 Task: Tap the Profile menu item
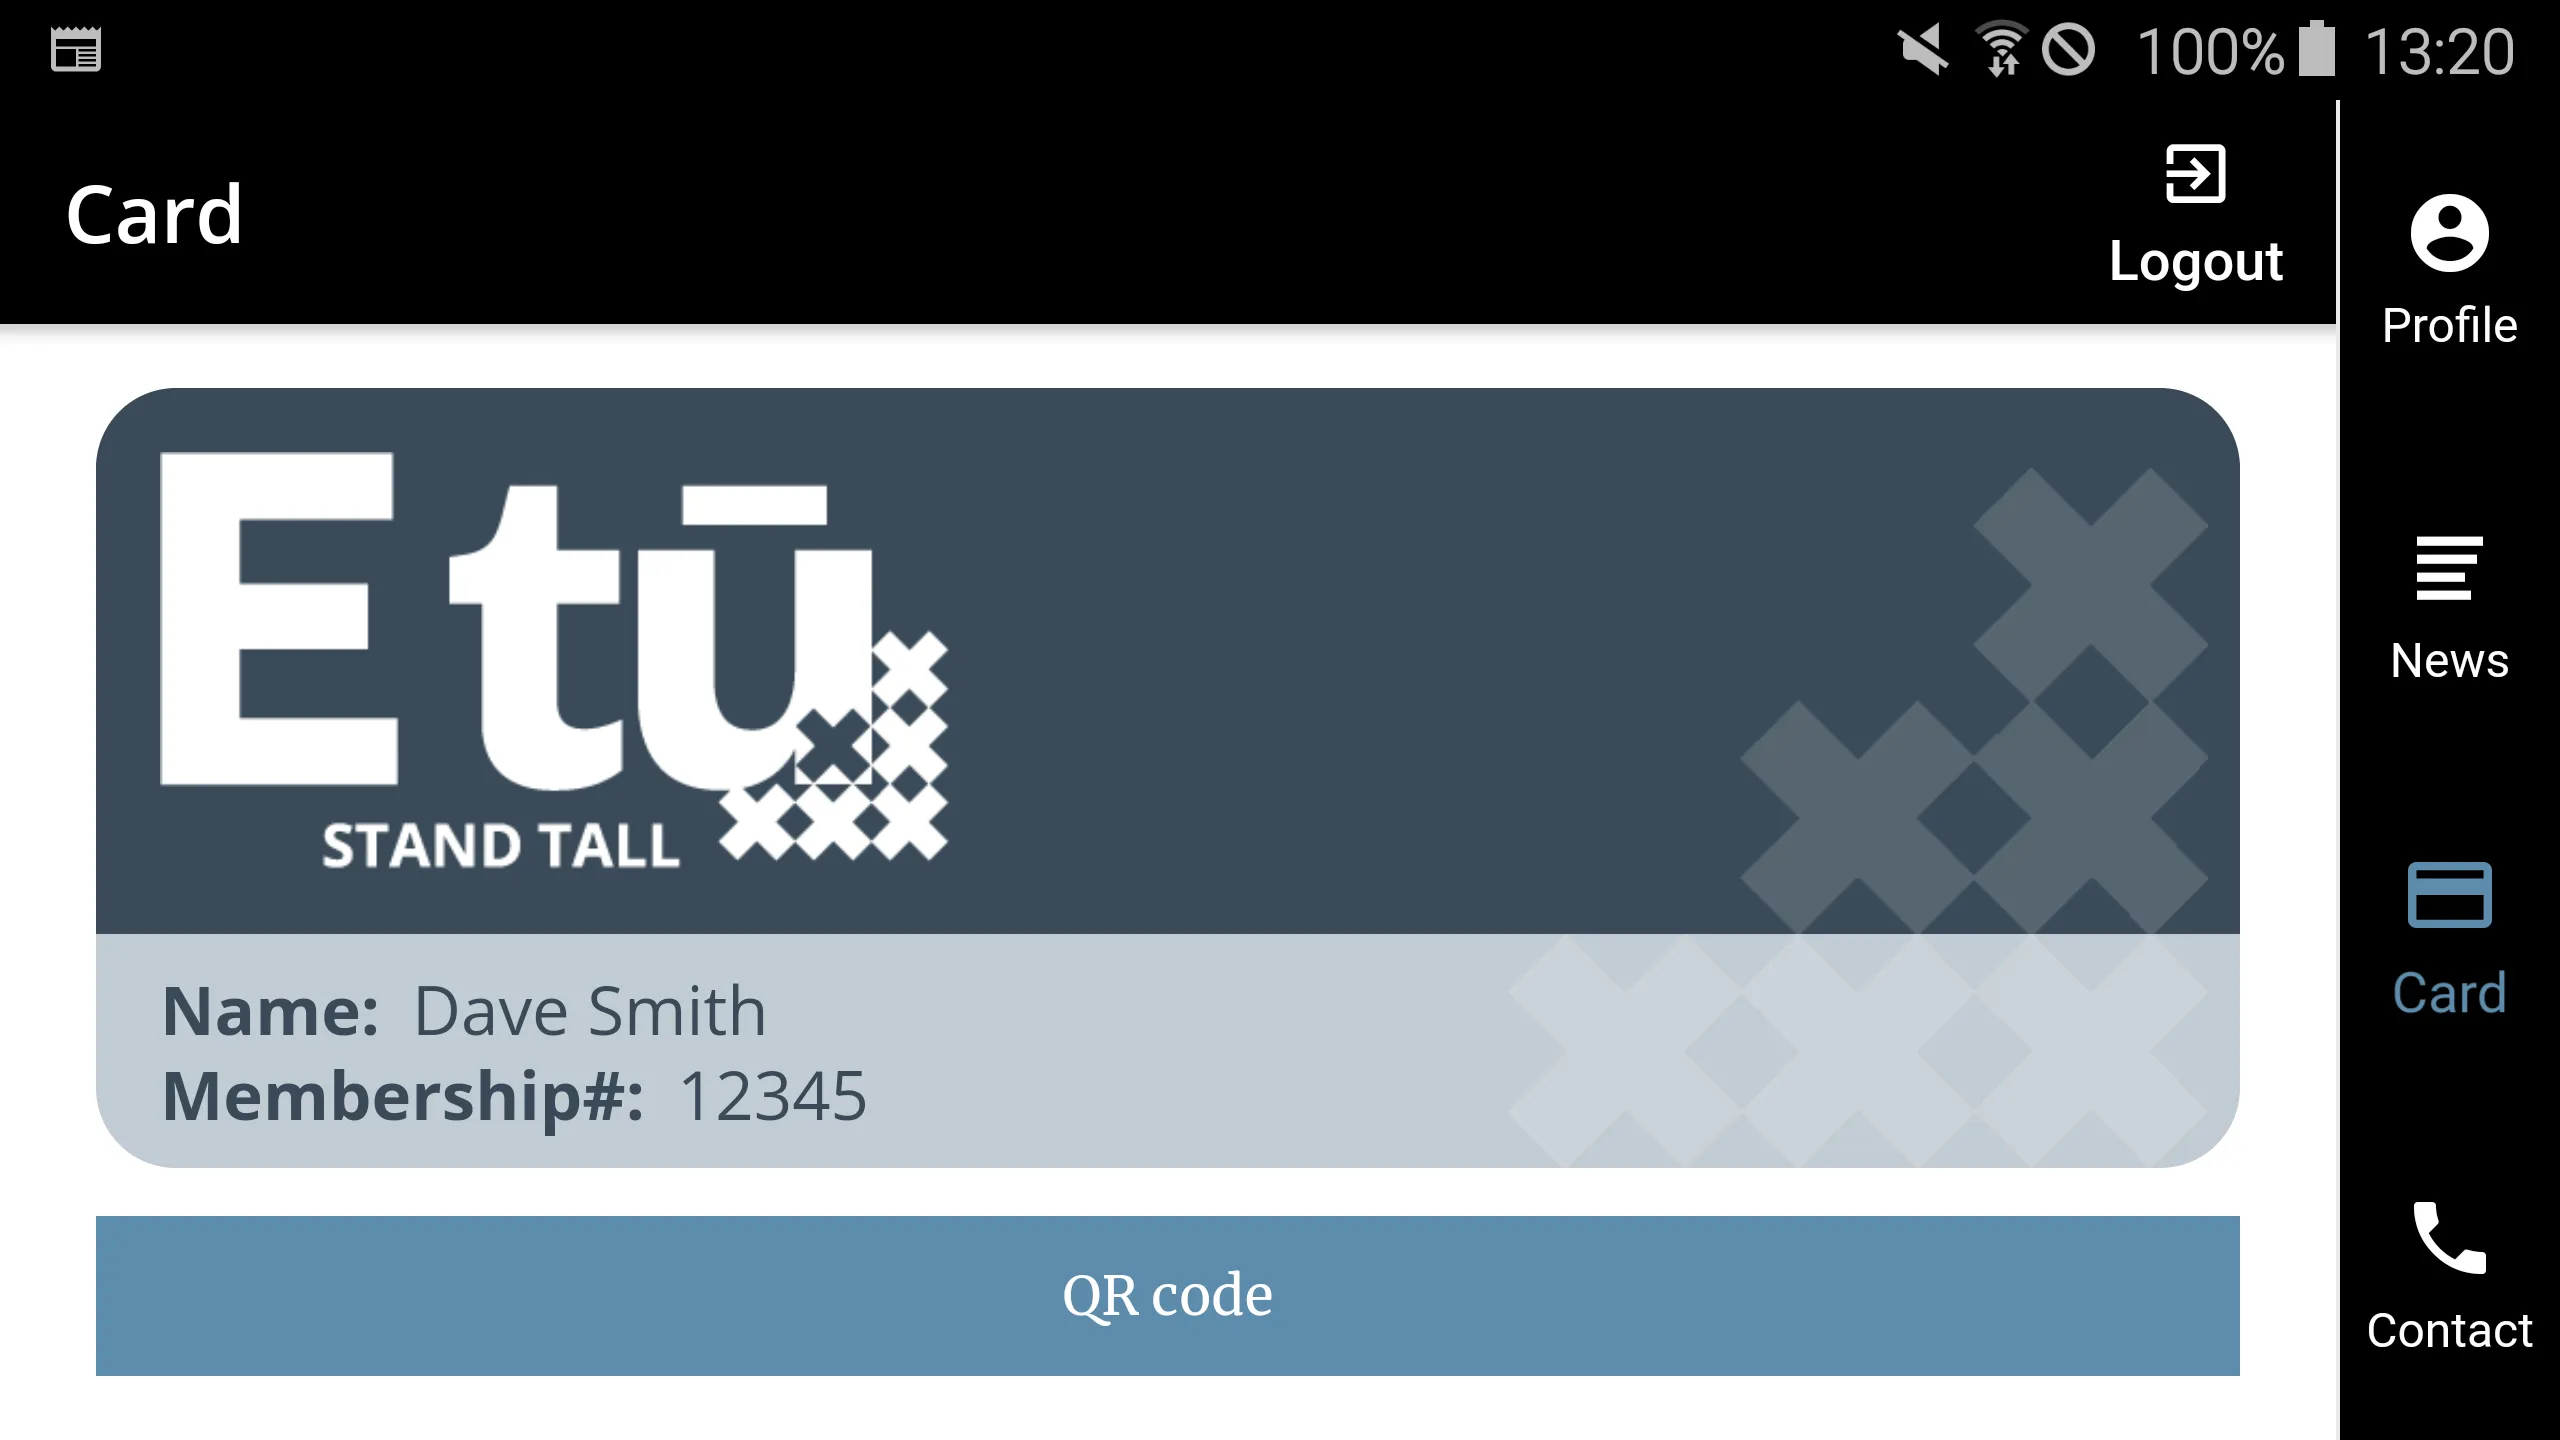2449,267
